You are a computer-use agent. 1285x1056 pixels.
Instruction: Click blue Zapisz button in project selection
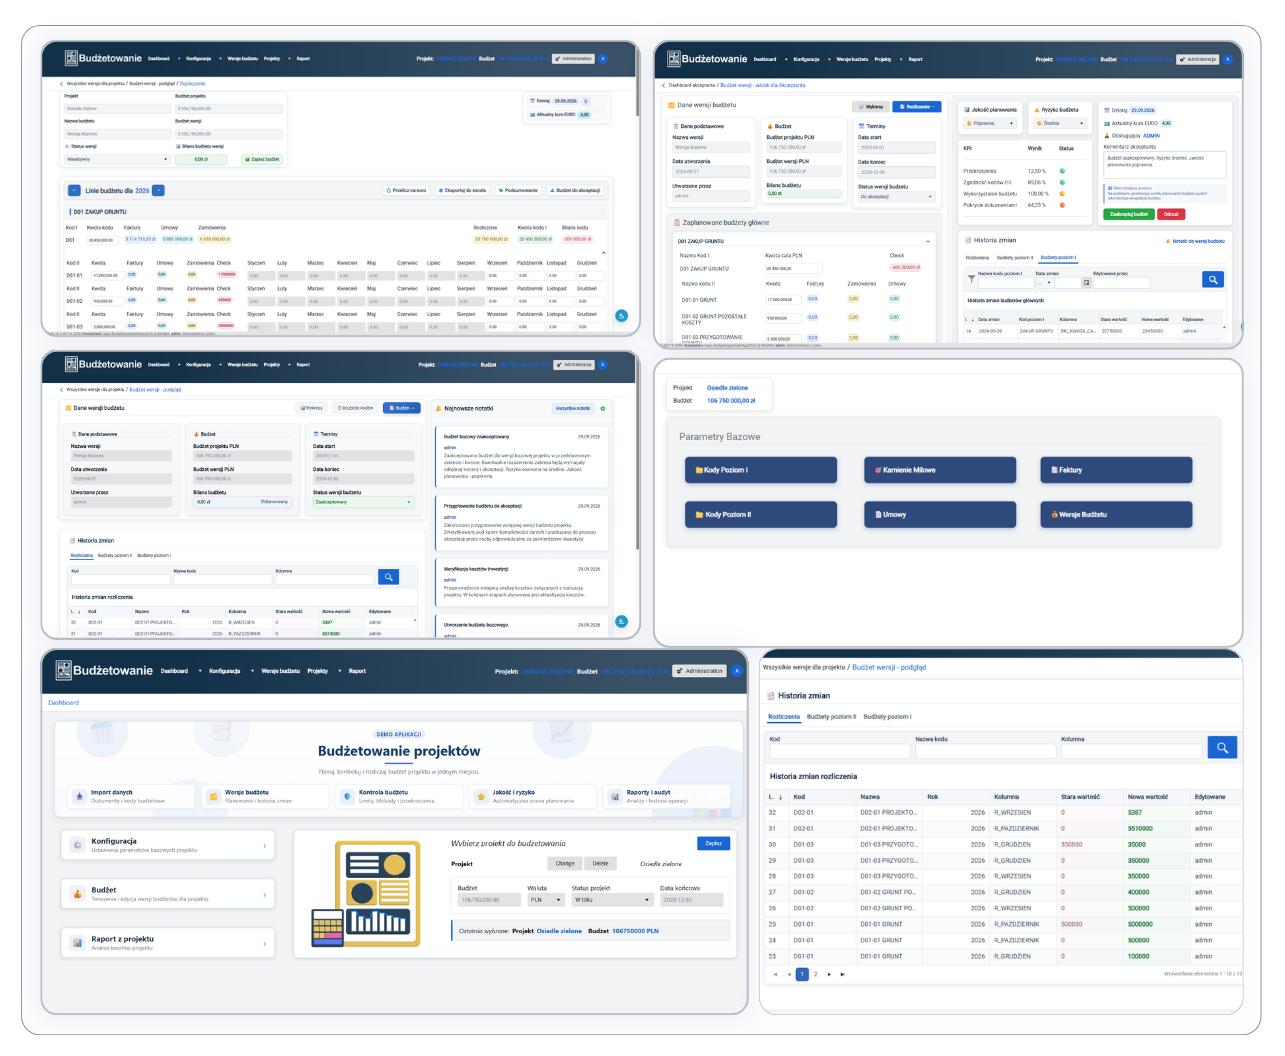[x=713, y=843]
